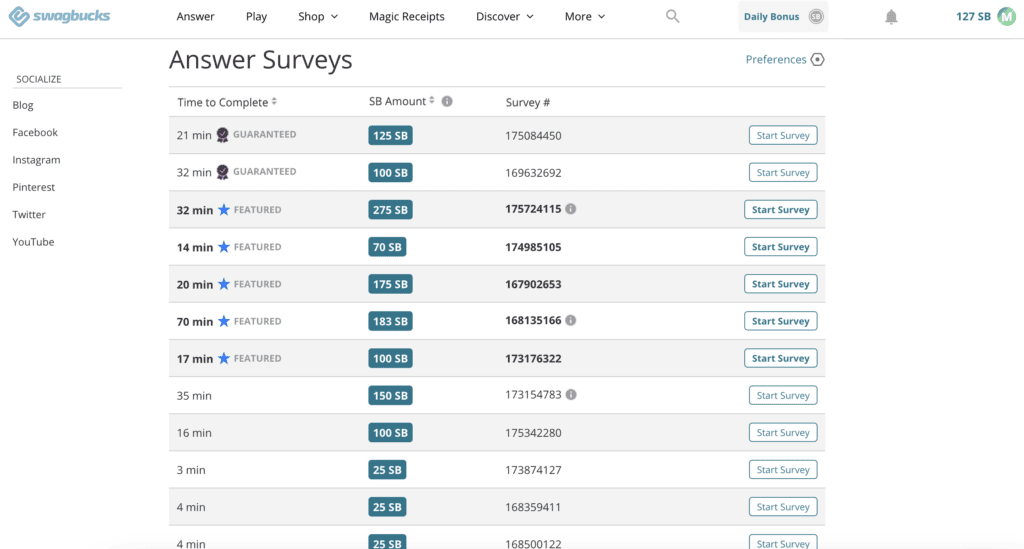
Task: Click the green profile avatar icon
Action: pos(1006,16)
